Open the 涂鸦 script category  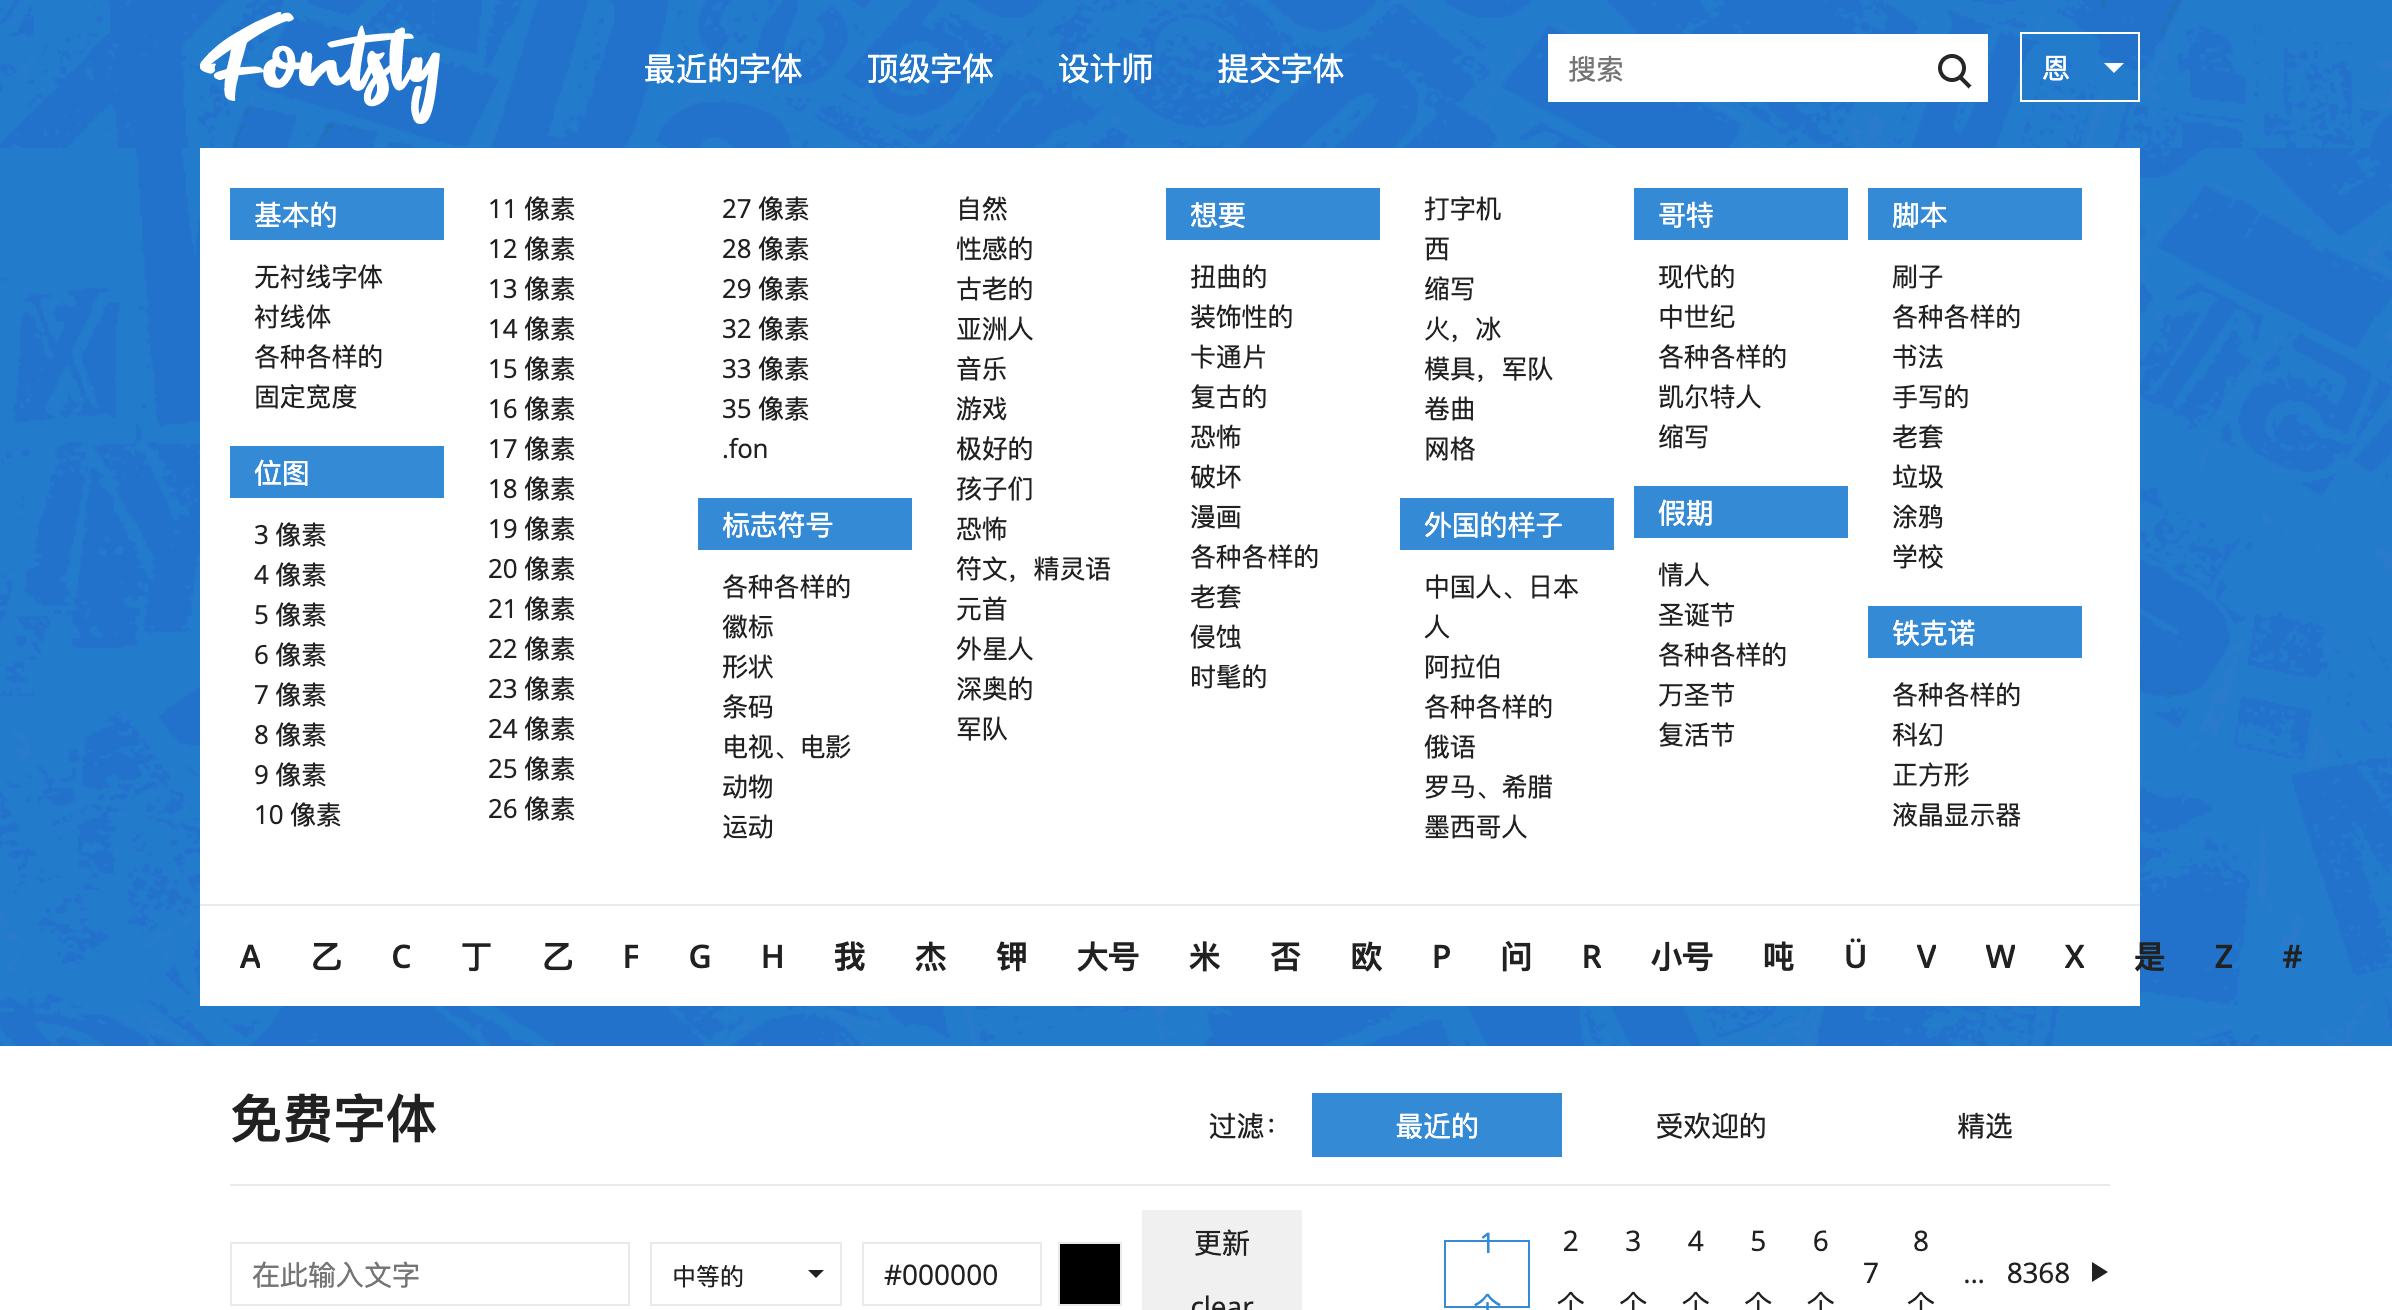coord(1917,517)
